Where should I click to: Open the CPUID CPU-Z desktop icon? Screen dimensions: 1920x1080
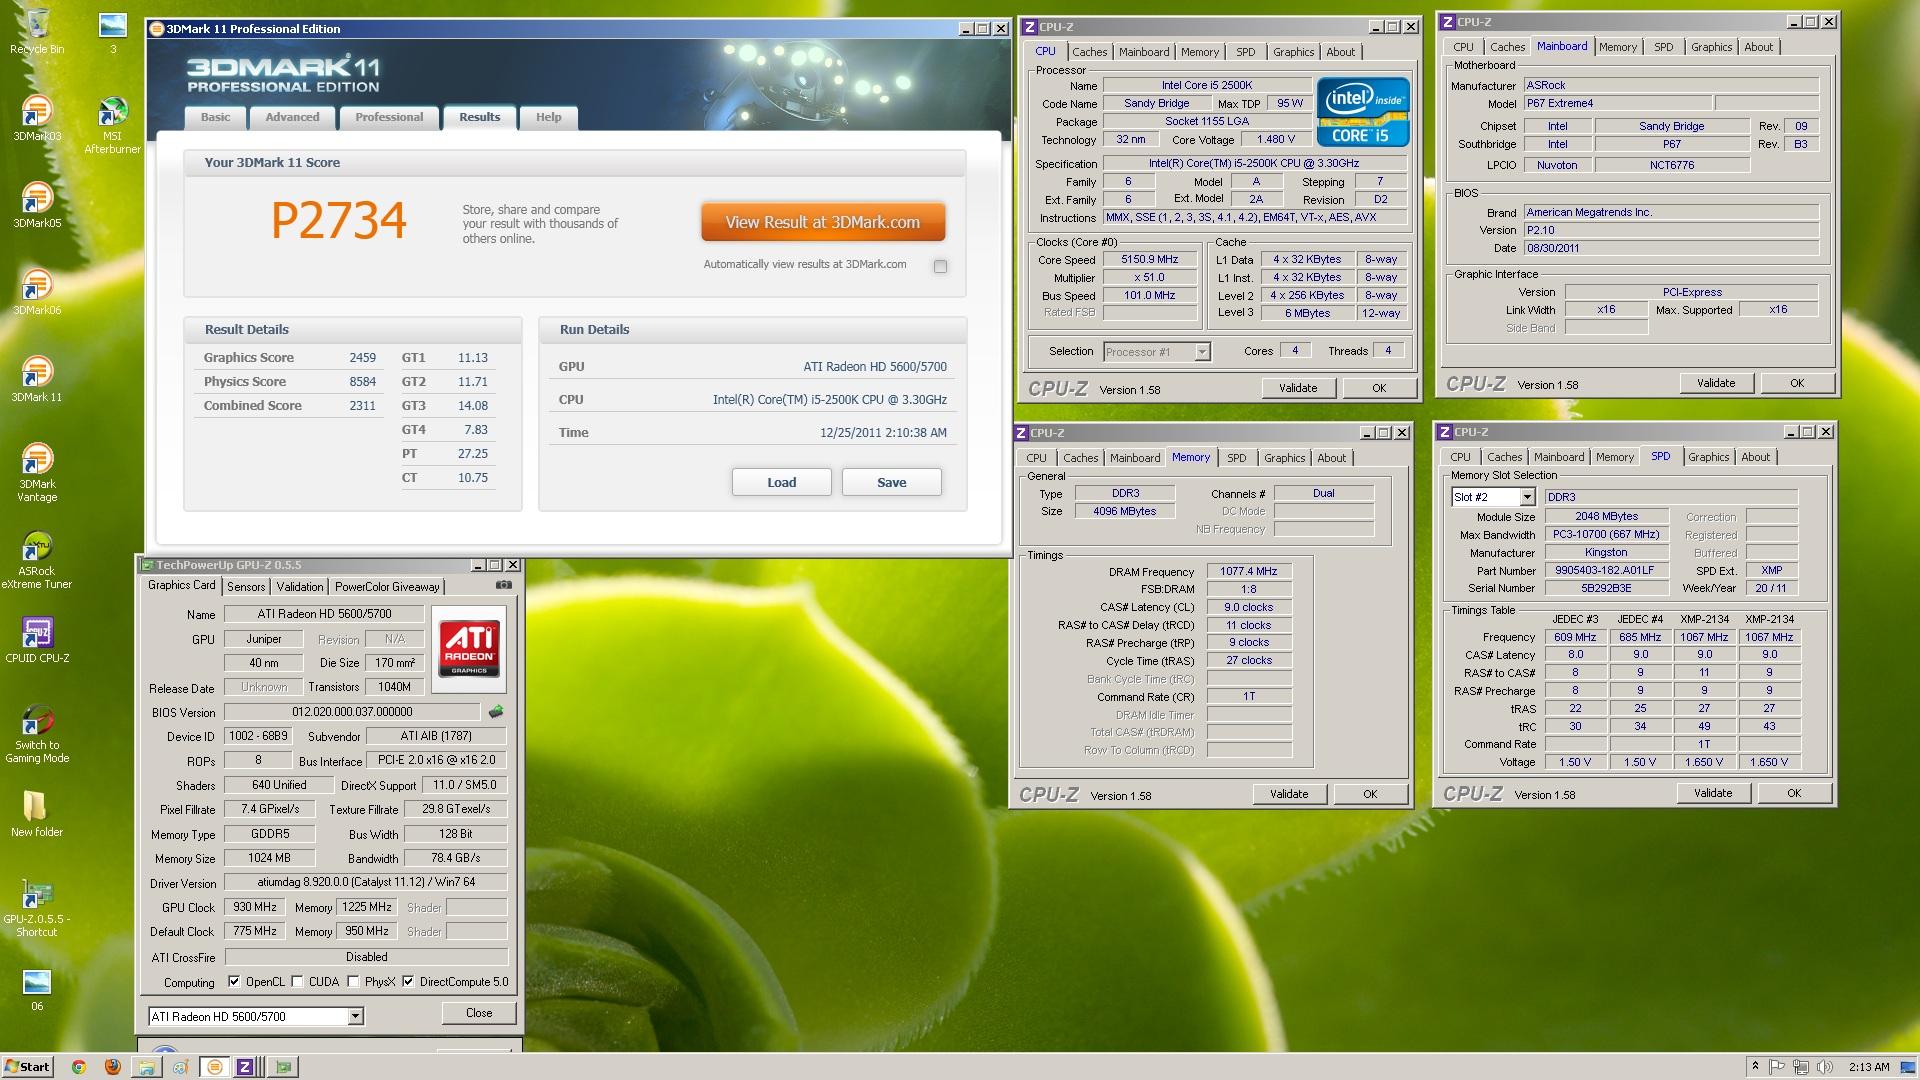pos(37,640)
